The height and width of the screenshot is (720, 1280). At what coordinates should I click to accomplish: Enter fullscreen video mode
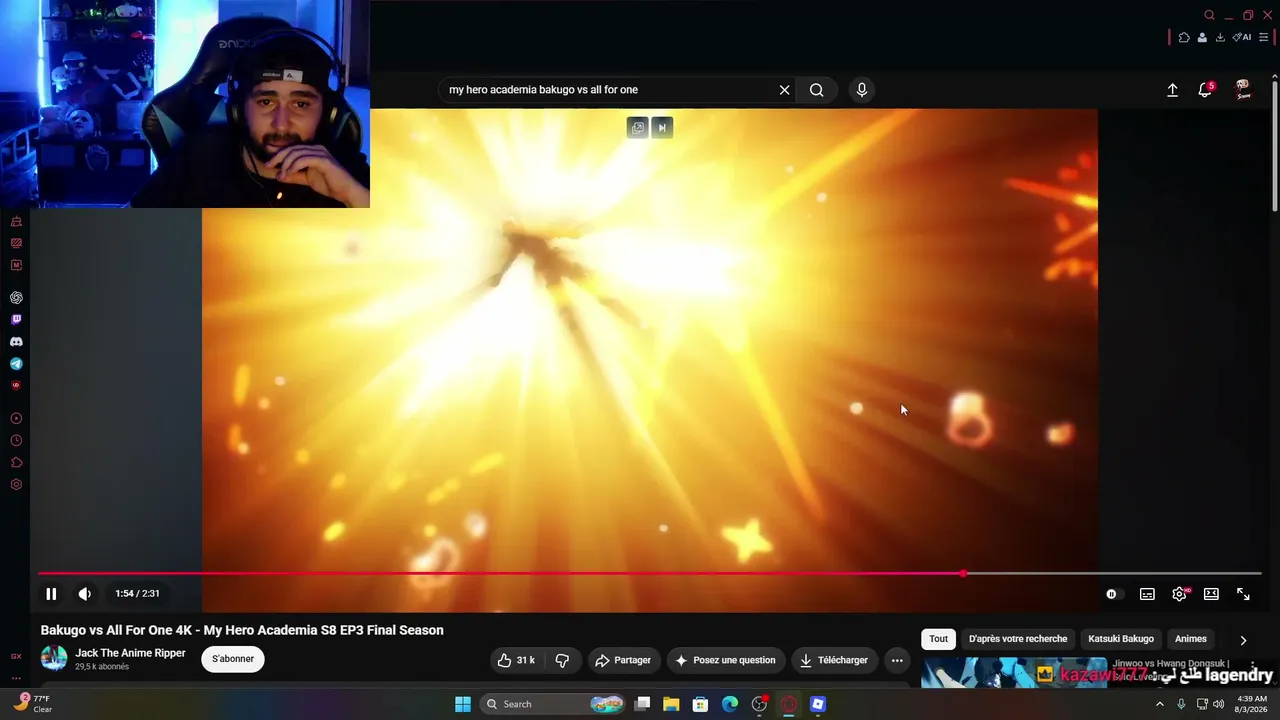[1243, 594]
